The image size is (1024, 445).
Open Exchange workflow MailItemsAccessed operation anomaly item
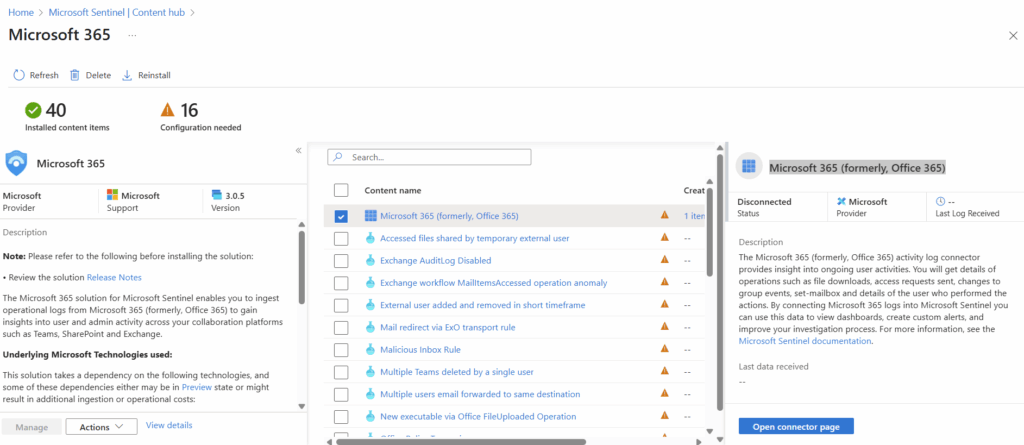click(494, 283)
